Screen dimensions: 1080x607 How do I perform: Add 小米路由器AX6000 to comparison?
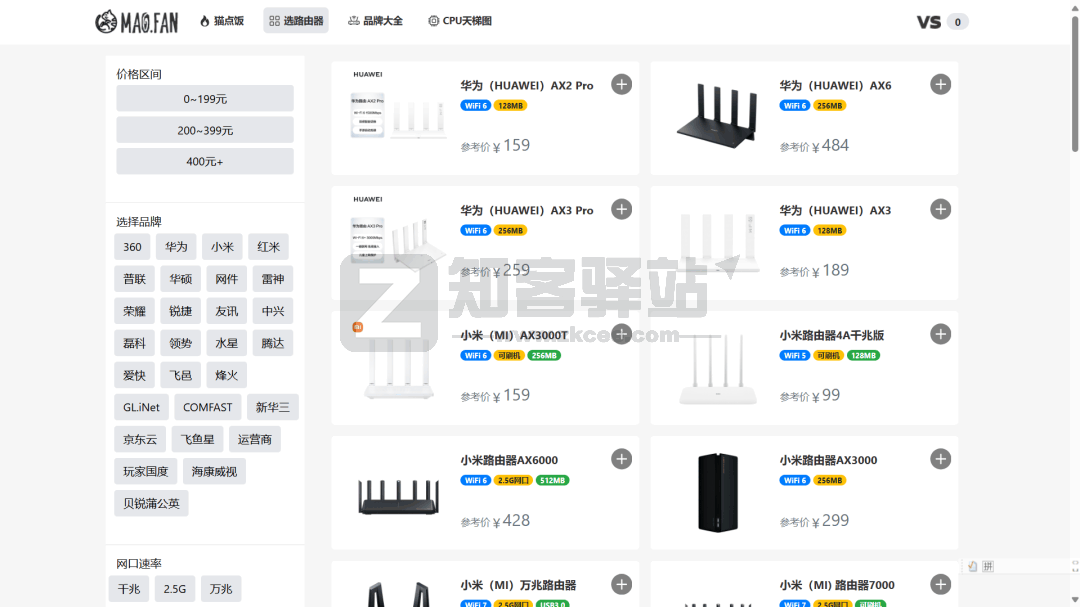click(621, 459)
